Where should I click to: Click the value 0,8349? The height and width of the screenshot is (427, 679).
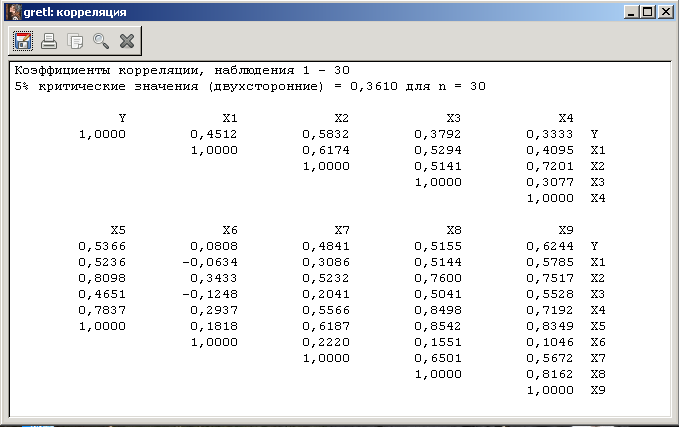[550, 326]
